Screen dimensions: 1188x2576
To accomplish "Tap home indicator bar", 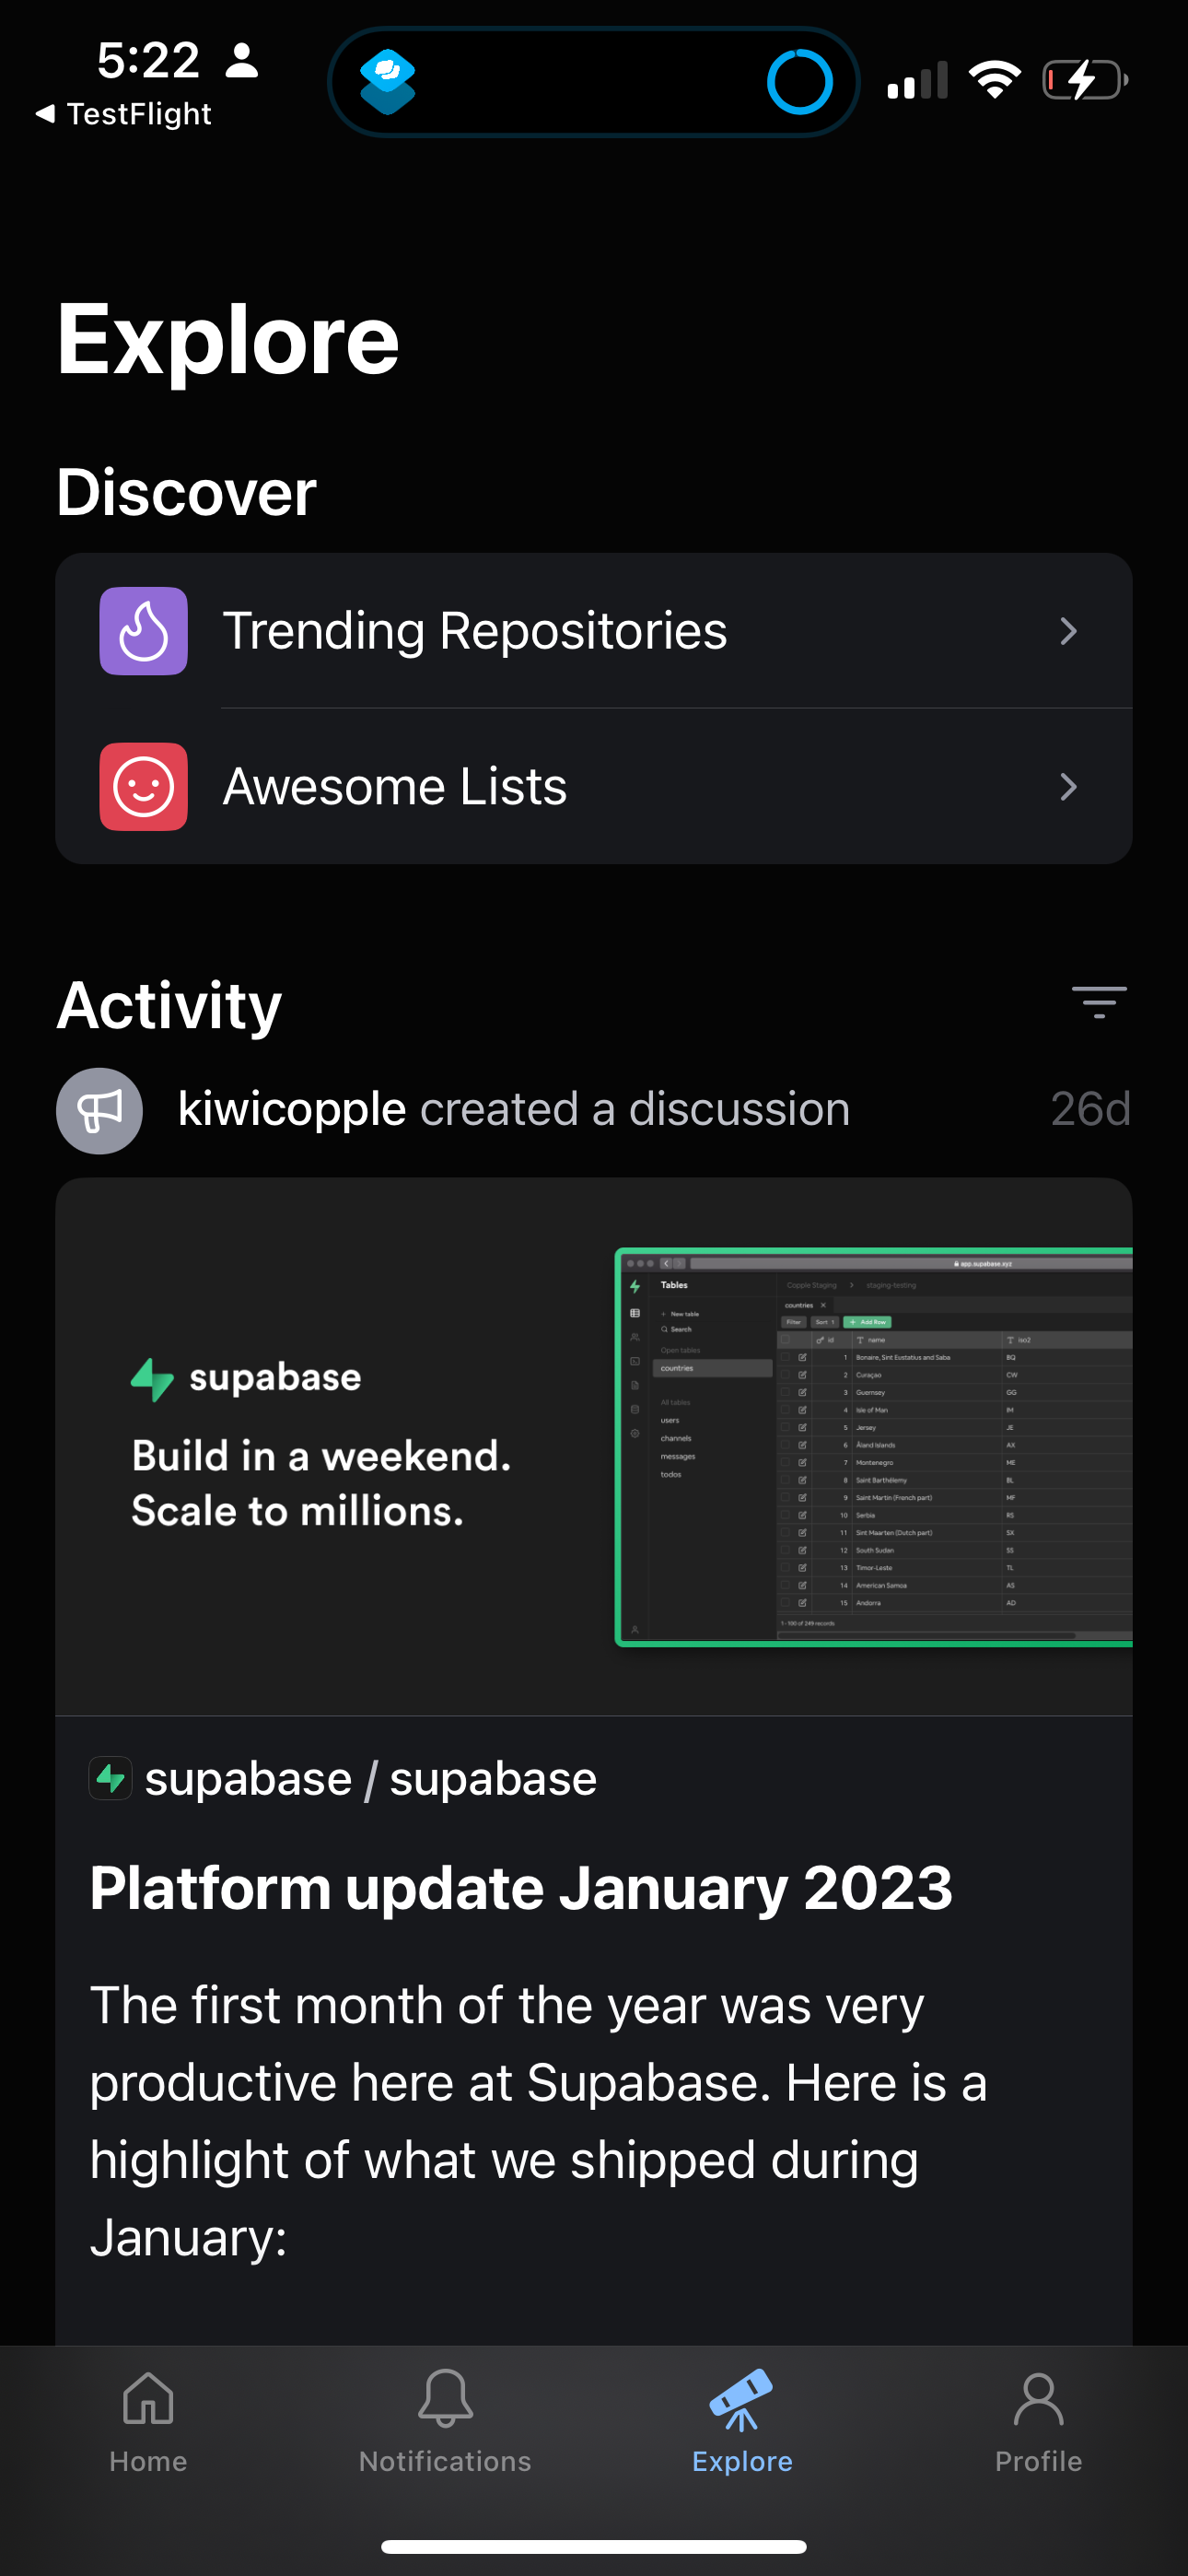I will pyautogui.click(x=594, y=2547).
